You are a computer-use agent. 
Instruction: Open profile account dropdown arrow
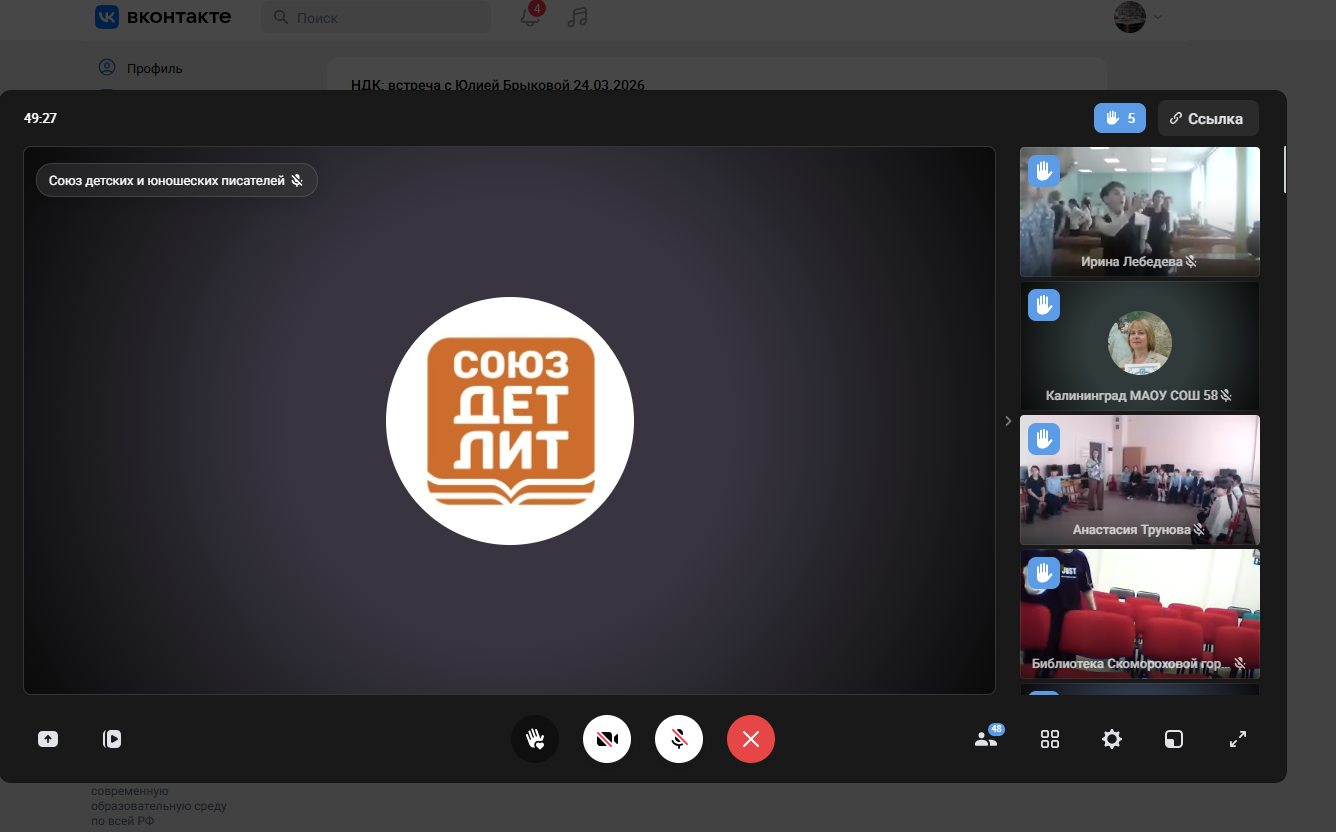click(1158, 17)
